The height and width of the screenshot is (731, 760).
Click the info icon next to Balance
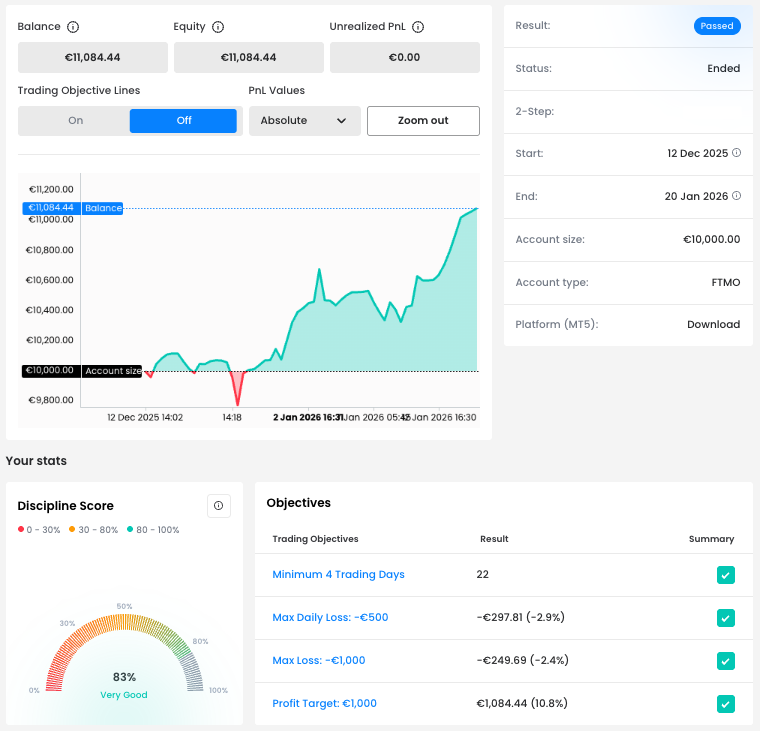(74, 27)
